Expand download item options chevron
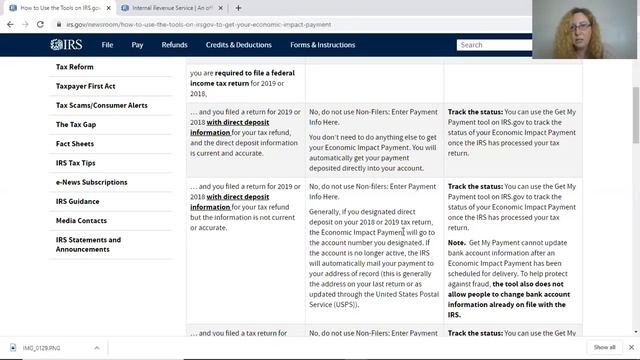 tap(97, 348)
